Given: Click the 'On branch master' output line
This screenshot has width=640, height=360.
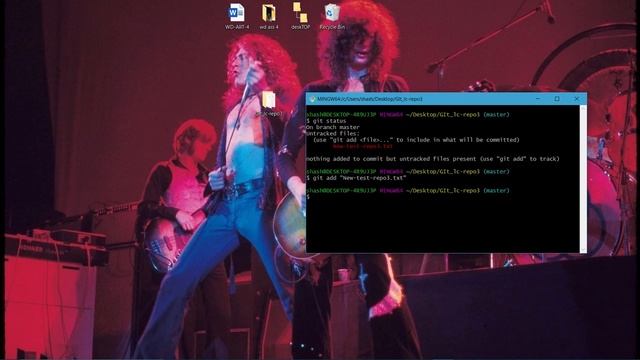Looking at the screenshot, I should coord(333,127).
